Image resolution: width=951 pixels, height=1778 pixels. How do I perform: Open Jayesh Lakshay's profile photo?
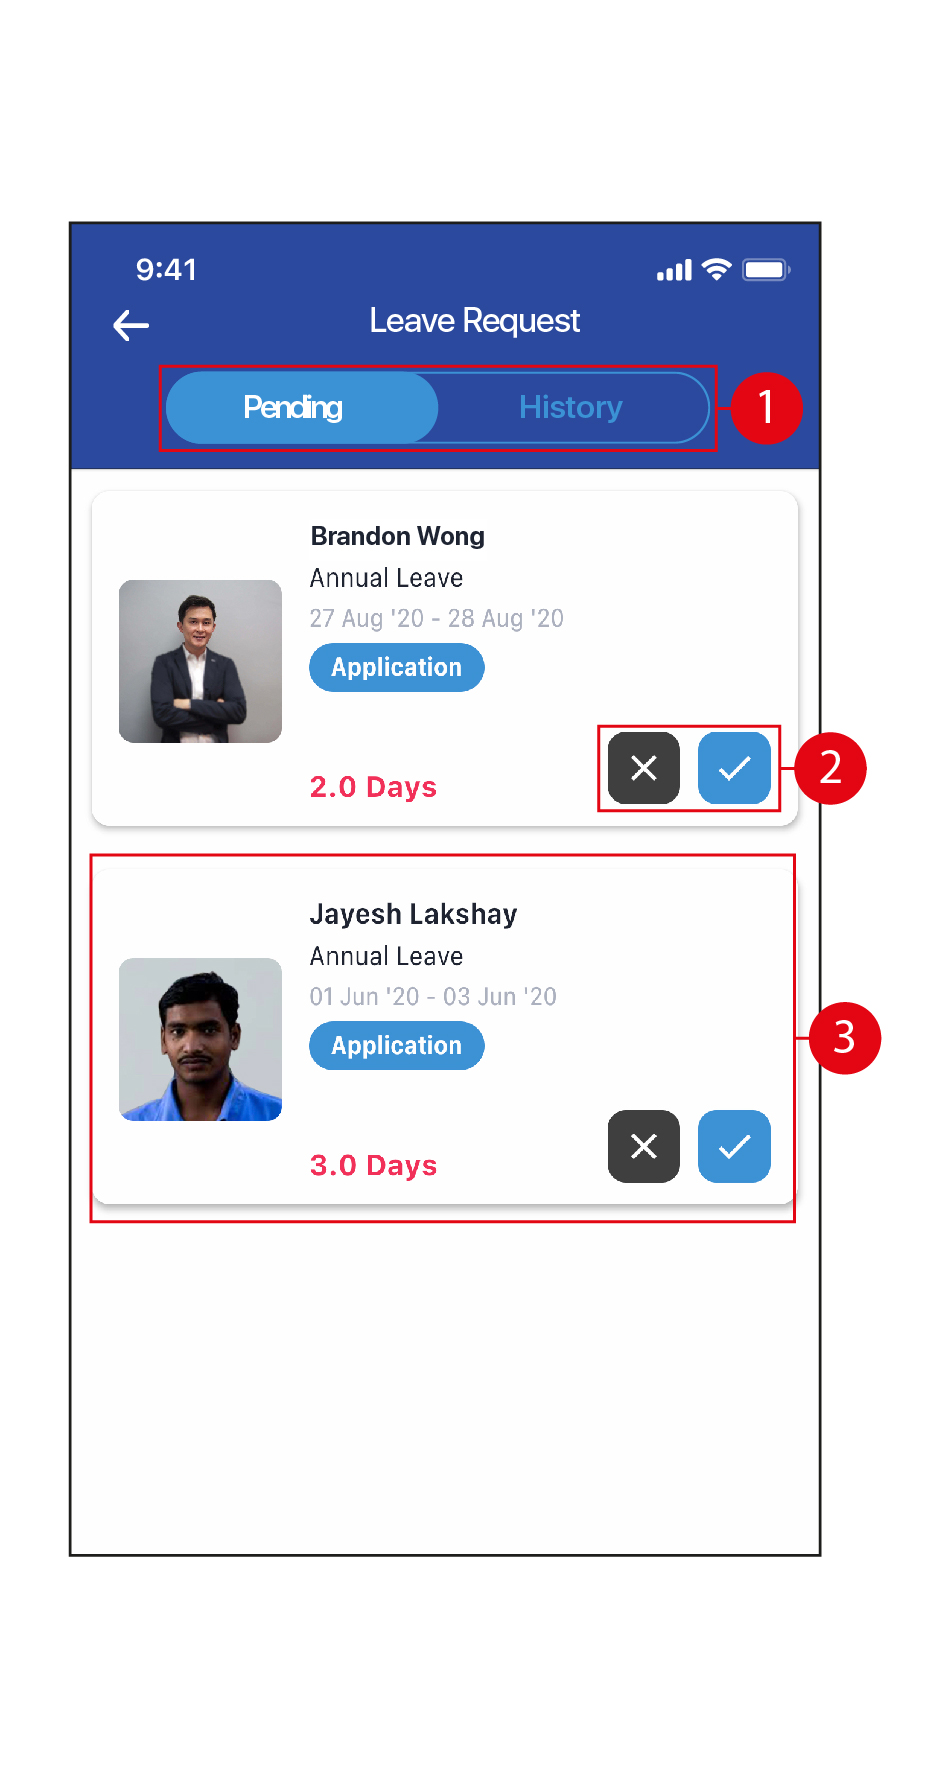coord(200,1039)
